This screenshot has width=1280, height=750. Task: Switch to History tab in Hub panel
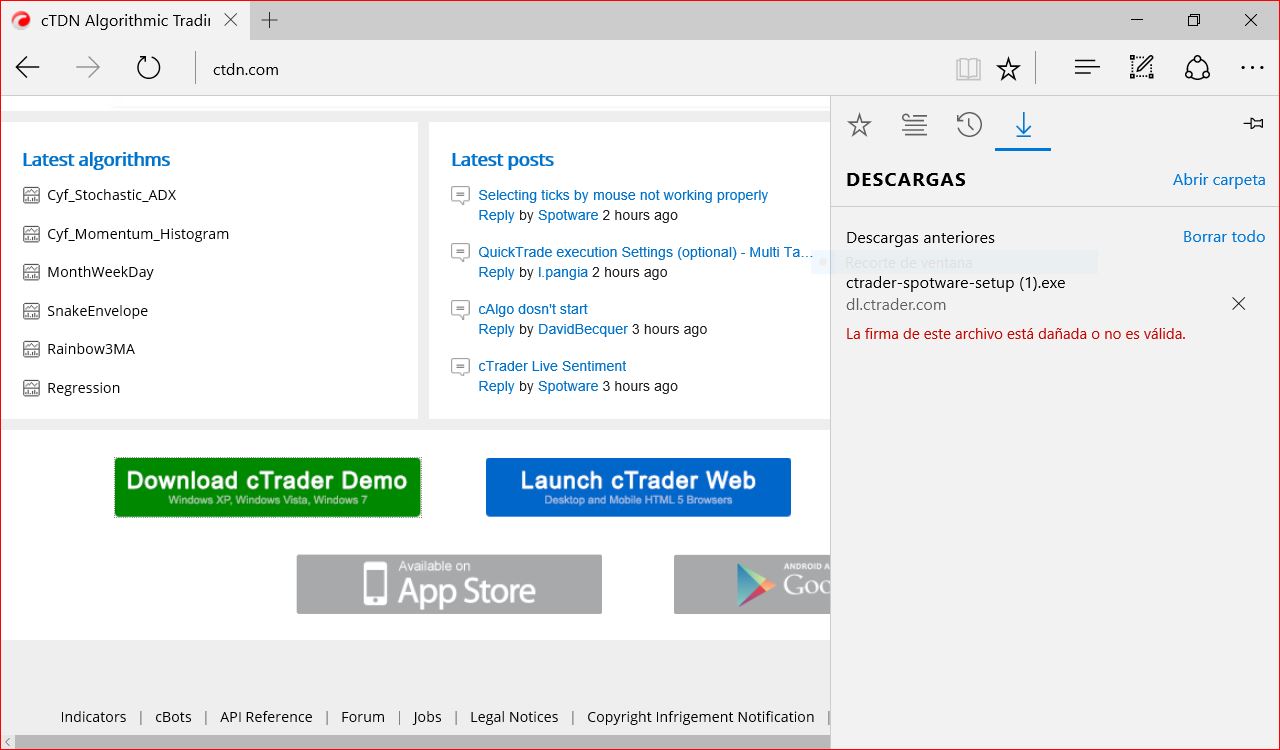969,125
